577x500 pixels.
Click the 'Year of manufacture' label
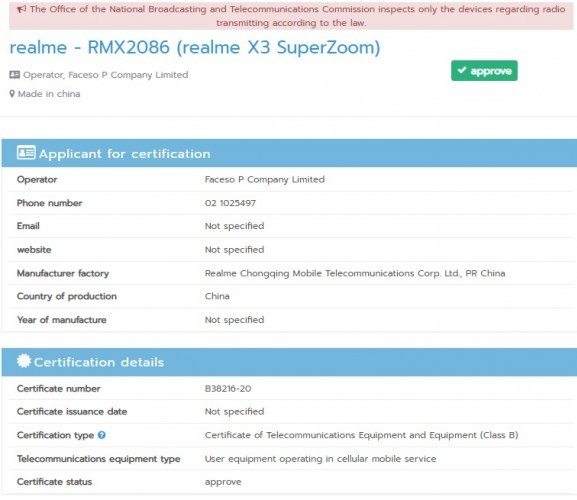click(x=61, y=320)
